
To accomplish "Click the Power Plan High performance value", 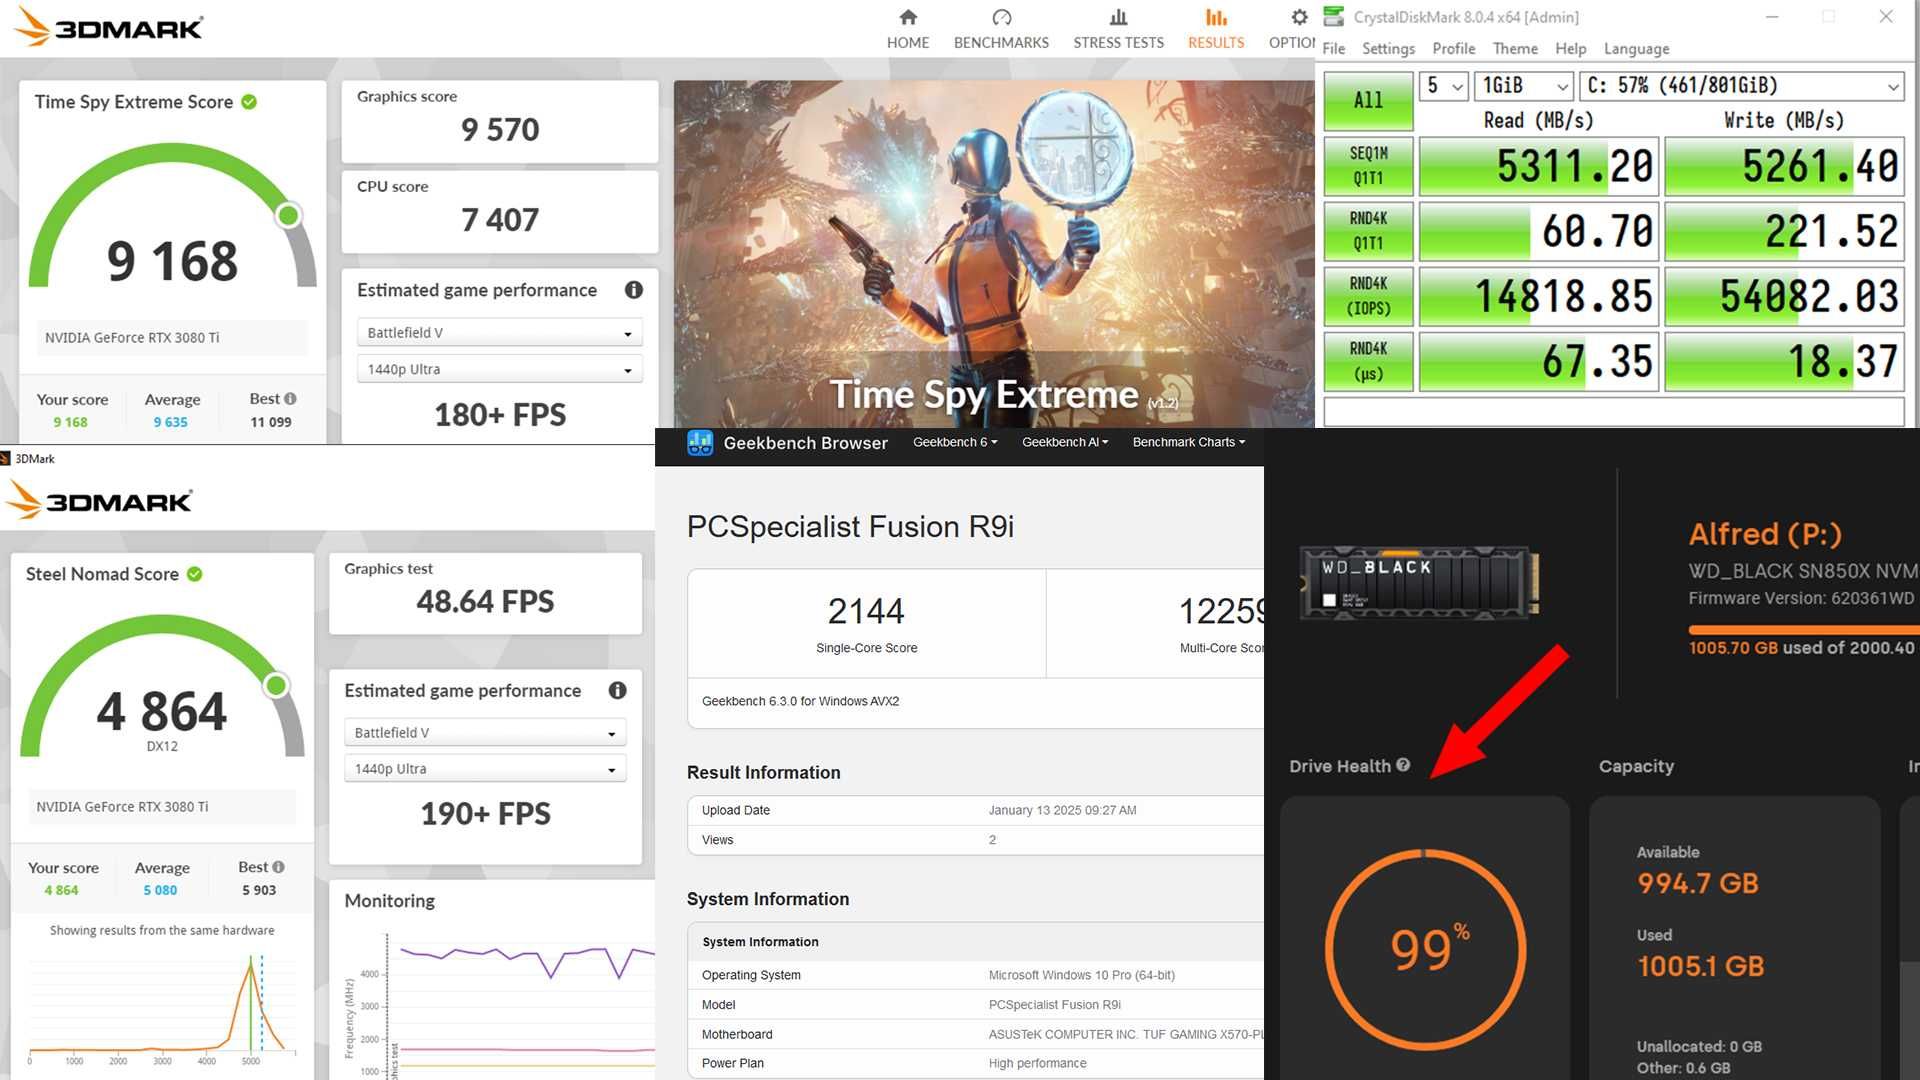I will [1037, 1063].
